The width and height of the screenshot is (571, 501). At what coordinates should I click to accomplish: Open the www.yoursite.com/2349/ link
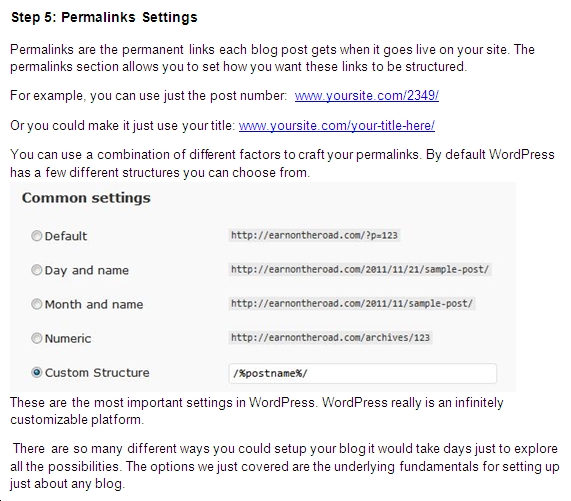tap(367, 96)
